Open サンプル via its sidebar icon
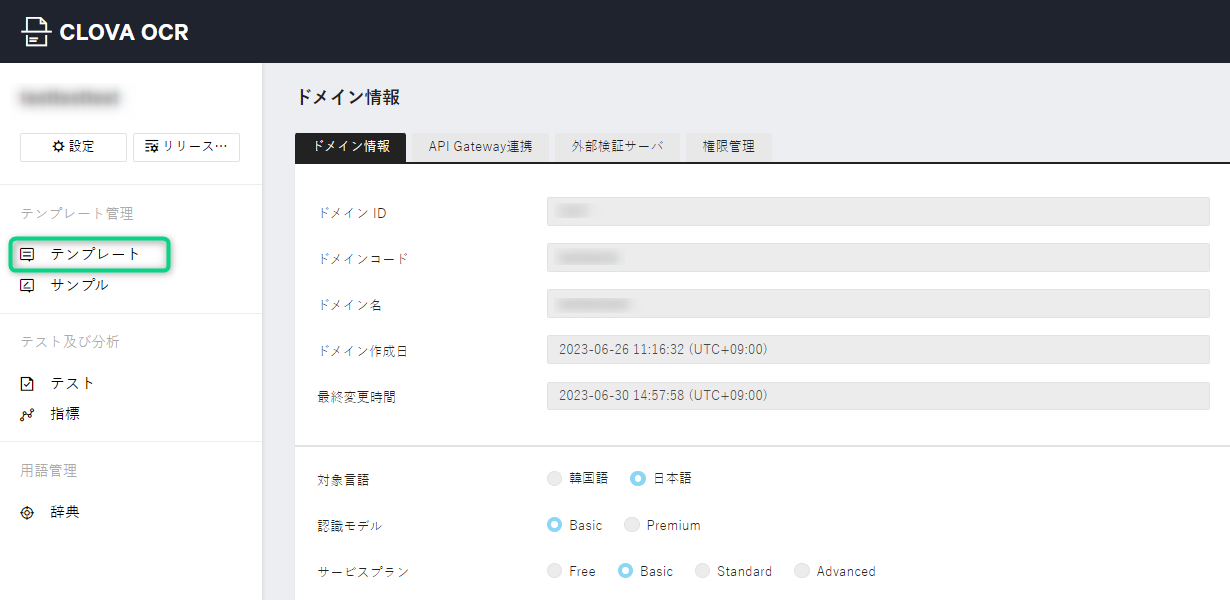The image size is (1230, 600). pyautogui.click(x=28, y=285)
